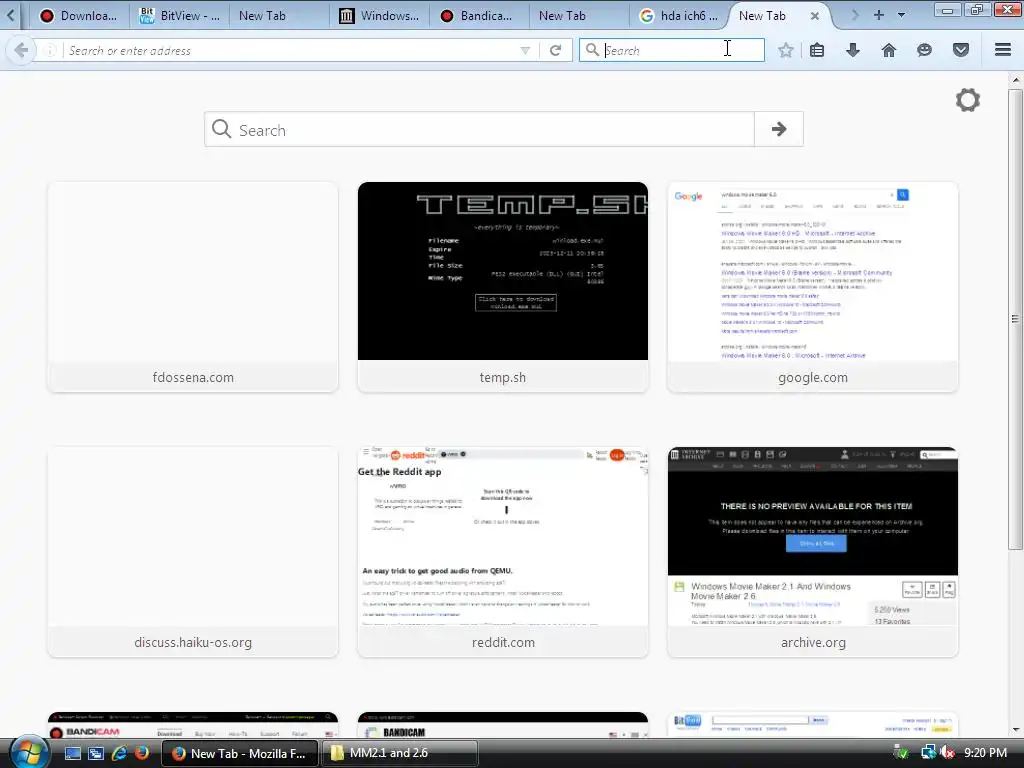1024x768 pixels.
Task: Open the reddit.com tile
Action: pyautogui.click(x=503, y=552)
